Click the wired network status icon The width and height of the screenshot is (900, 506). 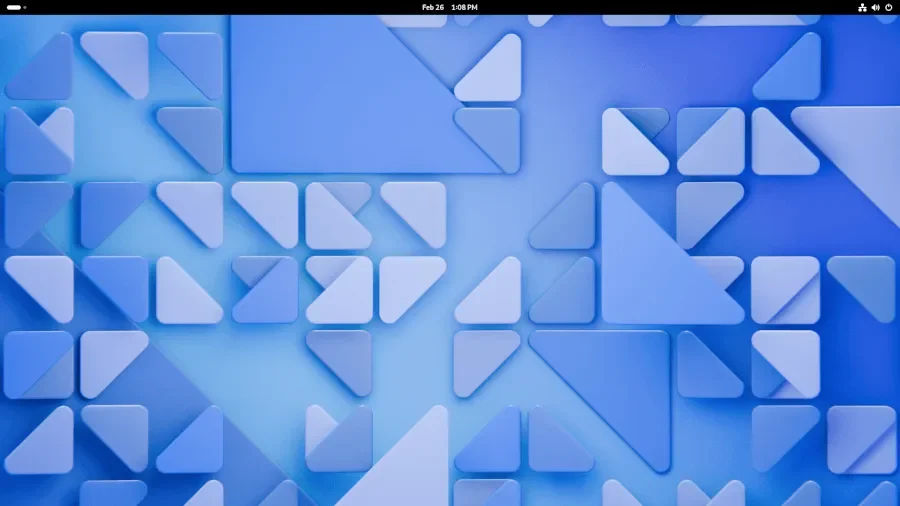[862, 7]
